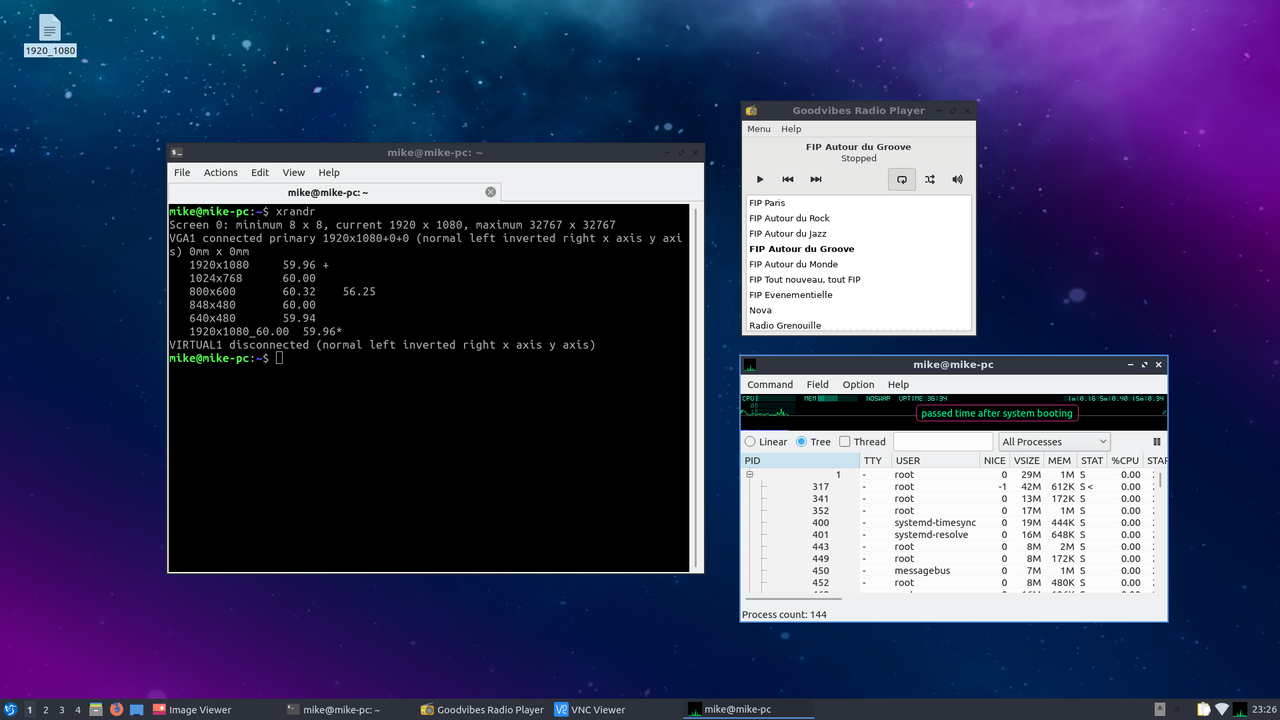The image size is (1280, 720).
Task: Skip to the next radio station
Action: point(816,179)
